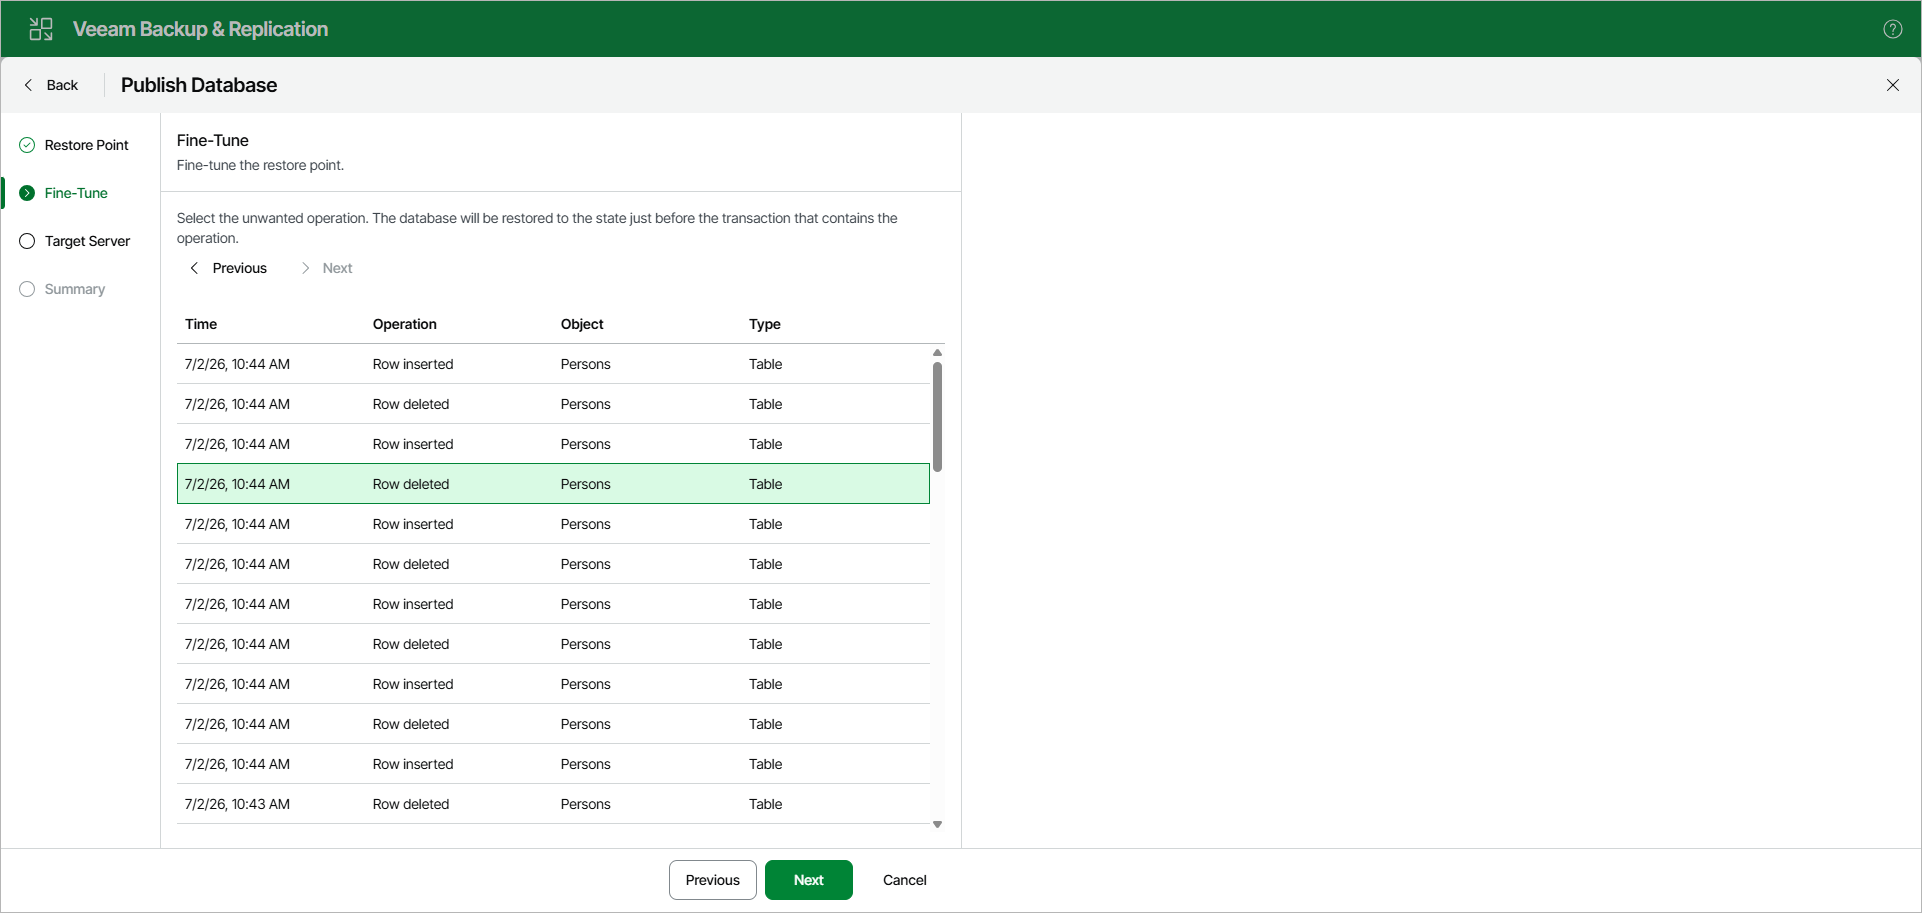Click the Veeam logo icon in the header
Viewport: 1922px width, 913px height.
click(x=41, y=29)
